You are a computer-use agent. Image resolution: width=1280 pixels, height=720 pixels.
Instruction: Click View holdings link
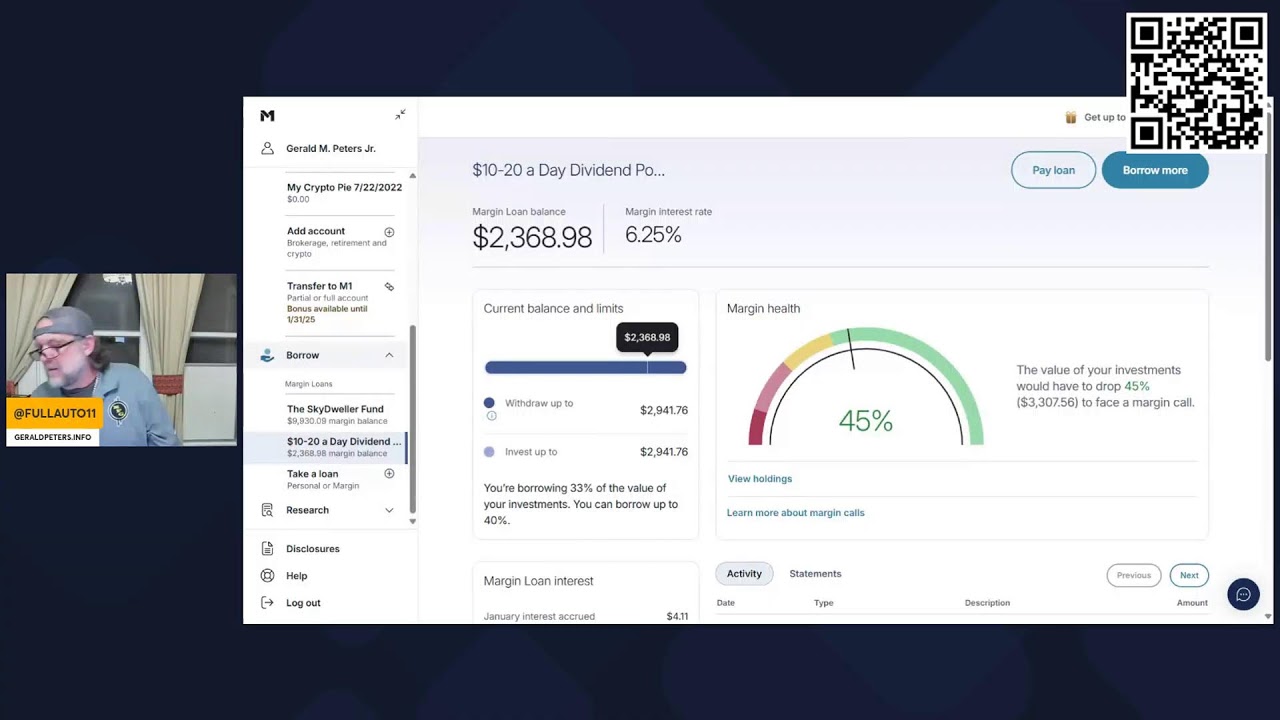(760, 479)
